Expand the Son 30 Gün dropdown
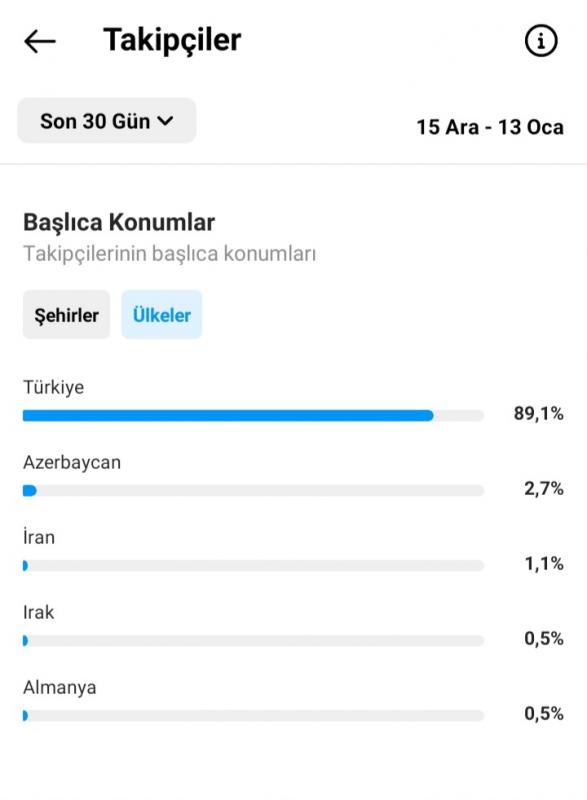The image size is (587, 800). pyautogui.click(x=107, y=121)
